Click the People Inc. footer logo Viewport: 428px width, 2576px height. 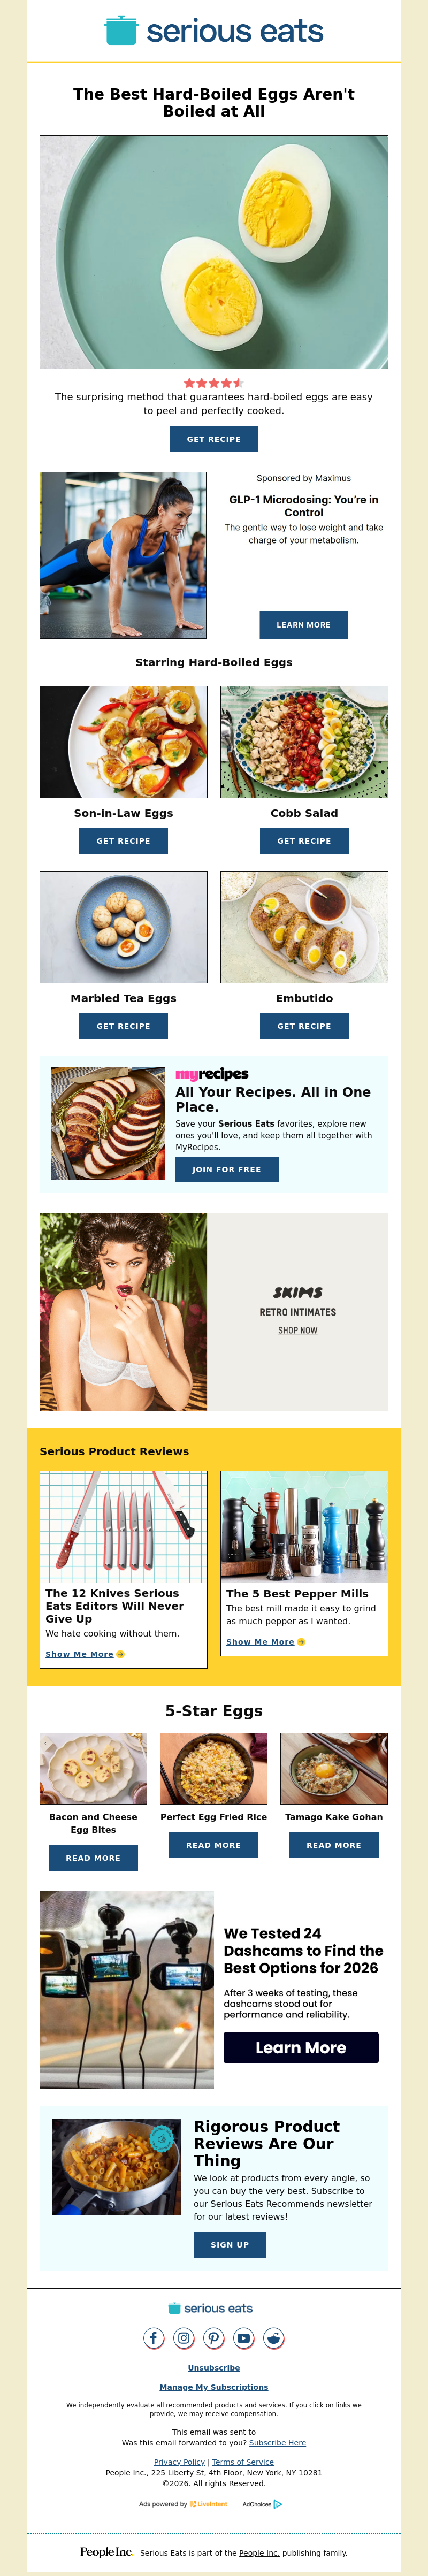(x=106, y=2552)
